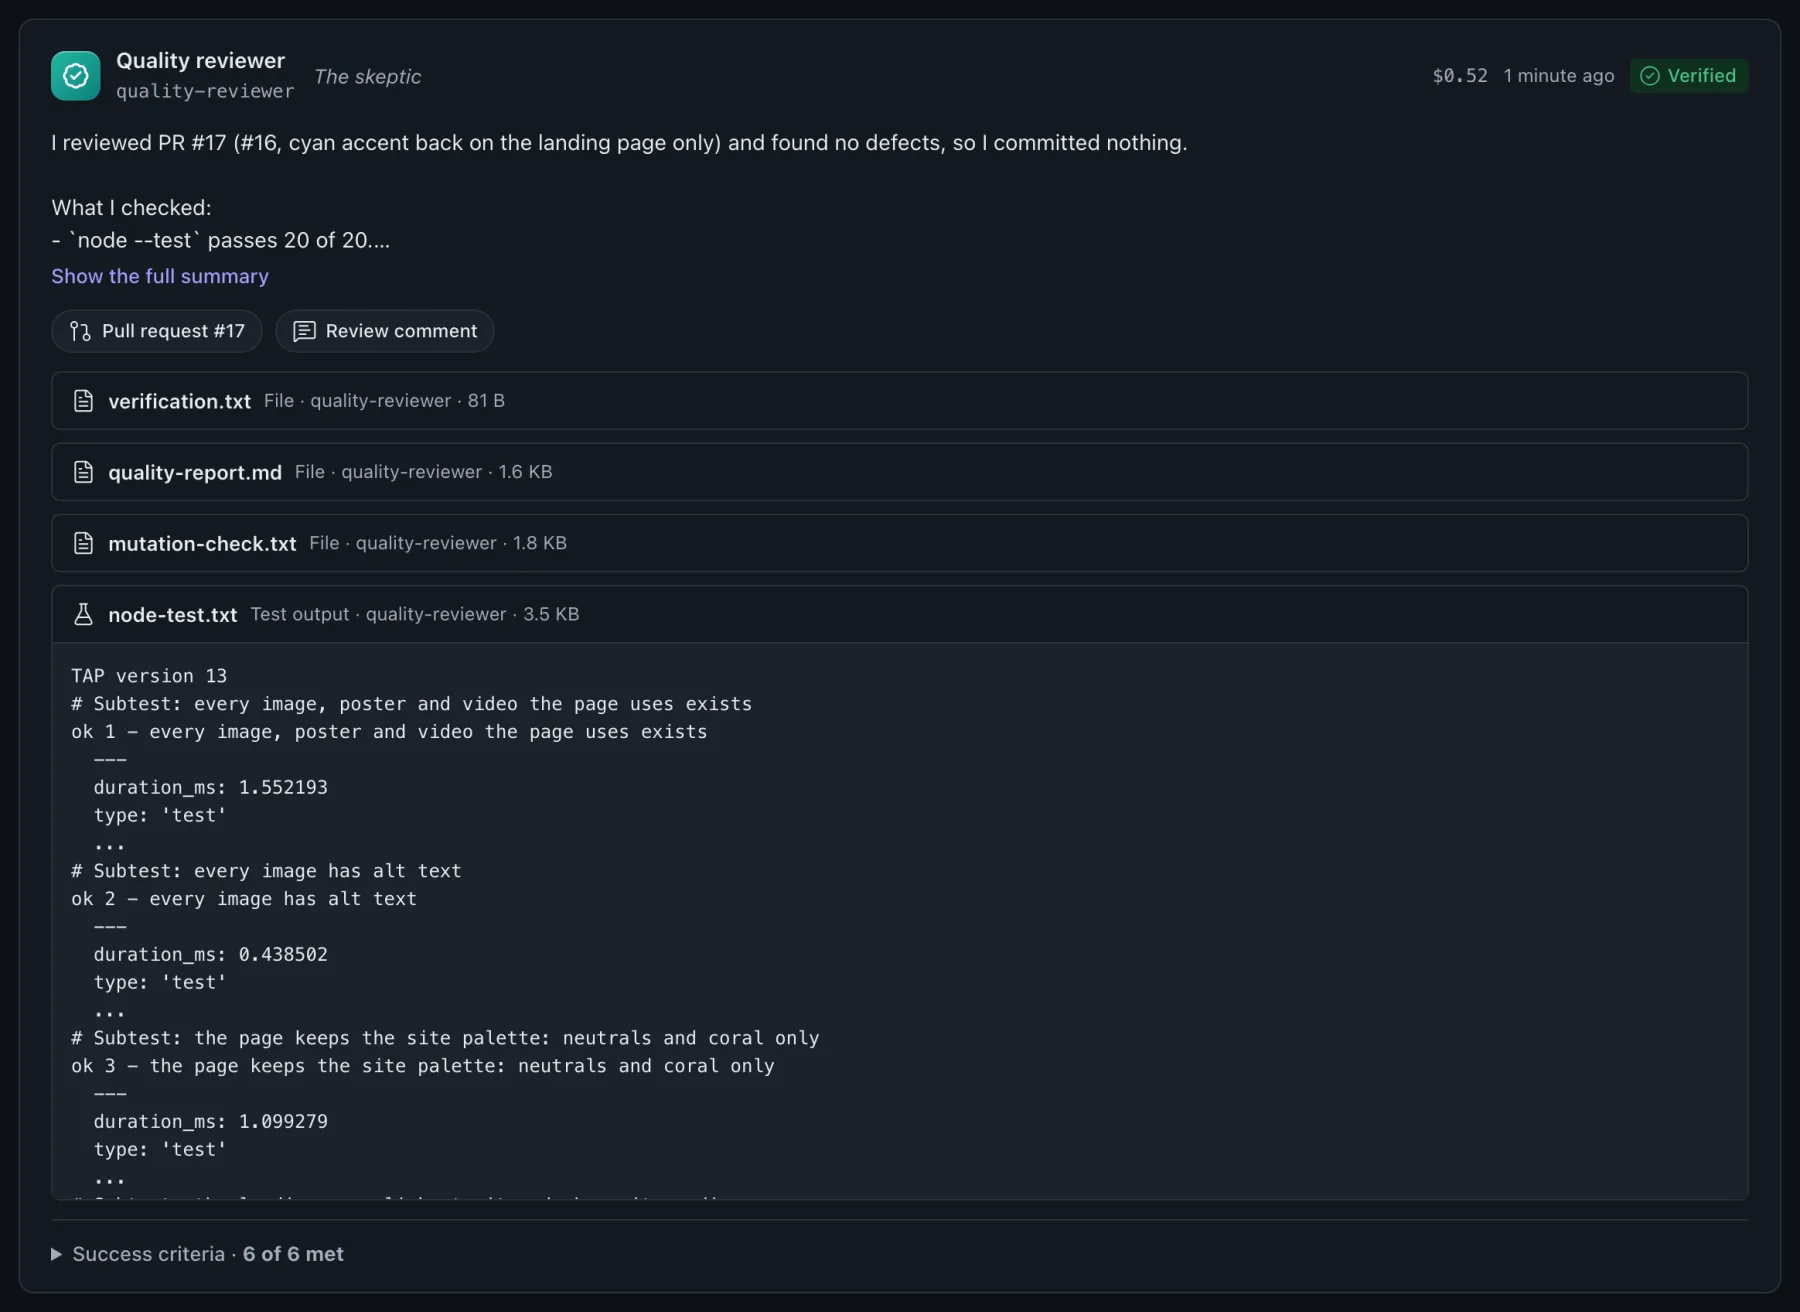
Task: Click the Quality reviewer title
Action: point(201,61)
